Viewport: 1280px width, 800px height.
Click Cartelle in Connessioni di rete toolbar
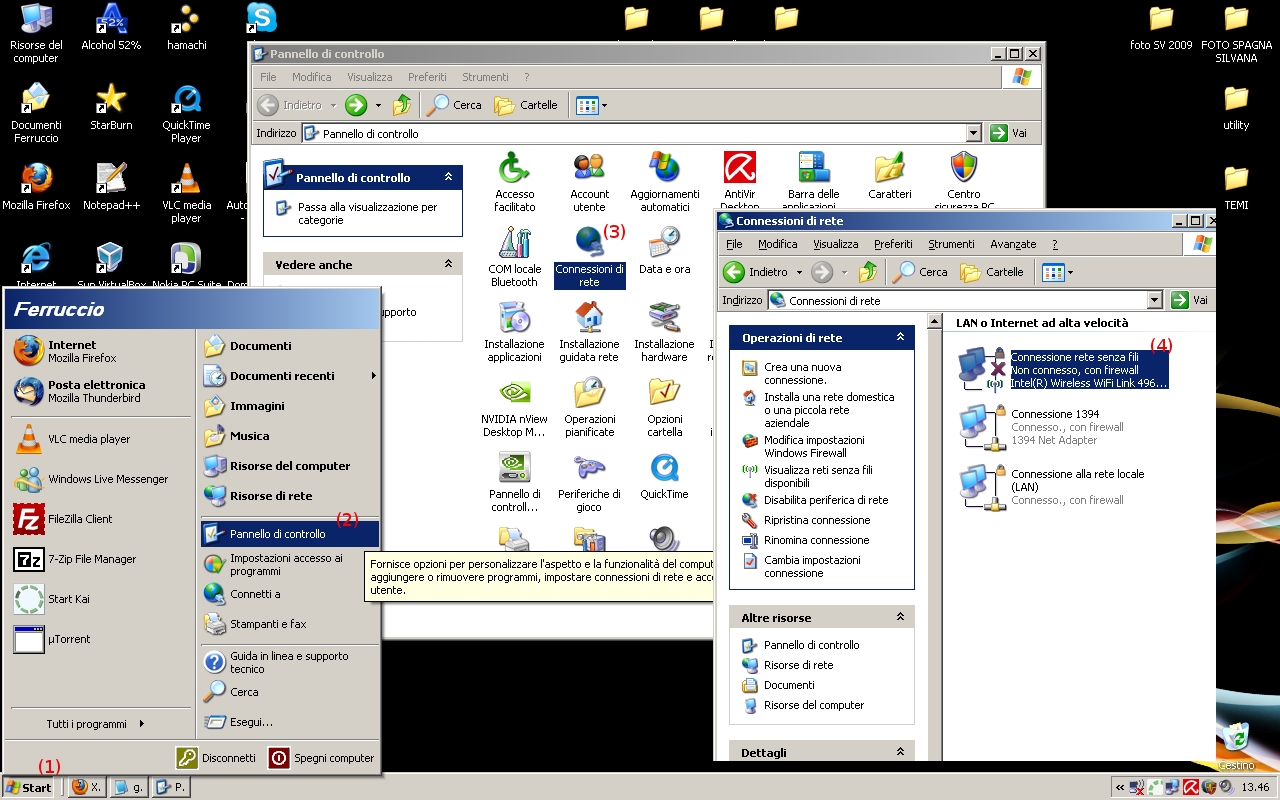click(992, 272)
